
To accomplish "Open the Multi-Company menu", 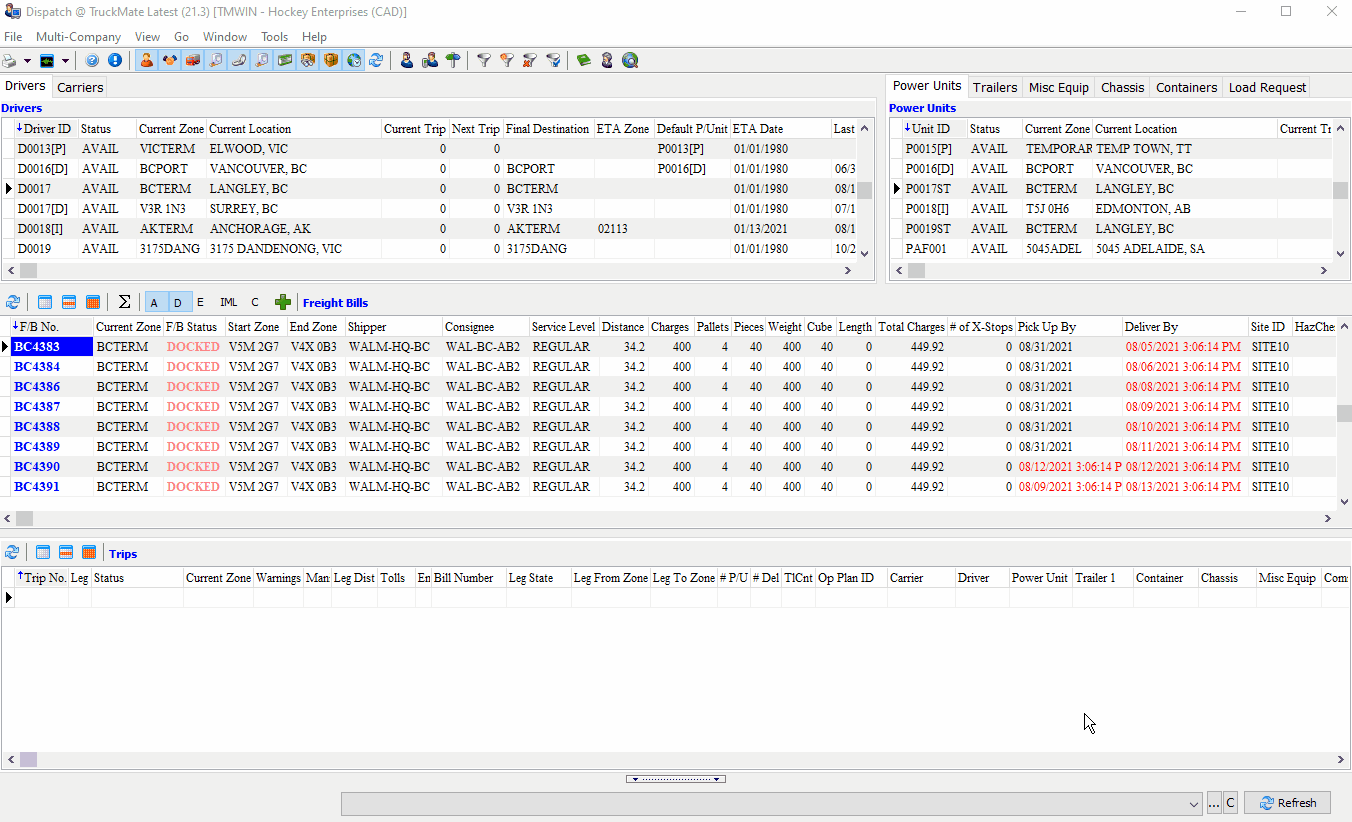I will (x=78, y=37).
